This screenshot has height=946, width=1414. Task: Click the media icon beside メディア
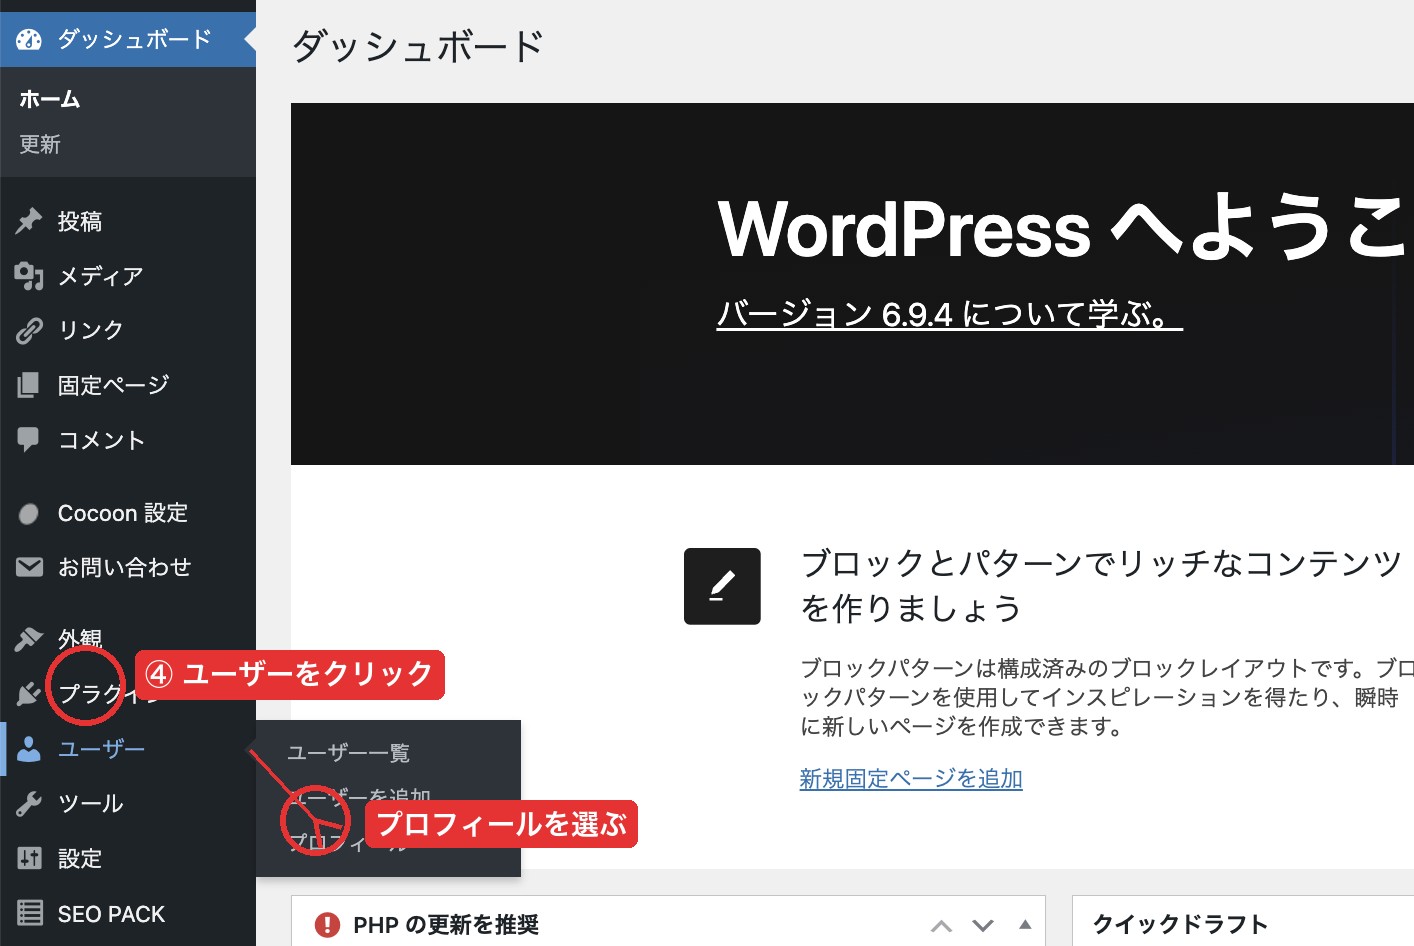coord(29,276)
